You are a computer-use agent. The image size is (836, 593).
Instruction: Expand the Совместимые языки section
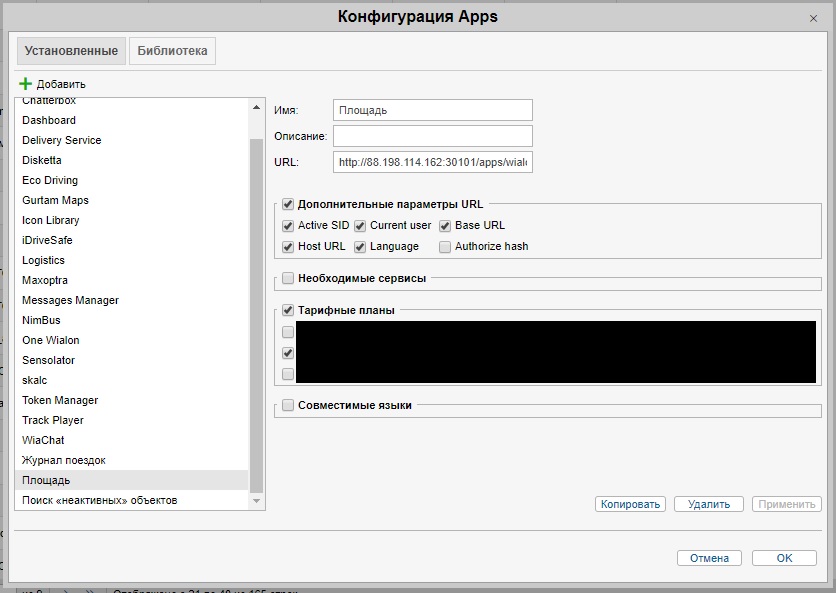[x=288, y=406]
